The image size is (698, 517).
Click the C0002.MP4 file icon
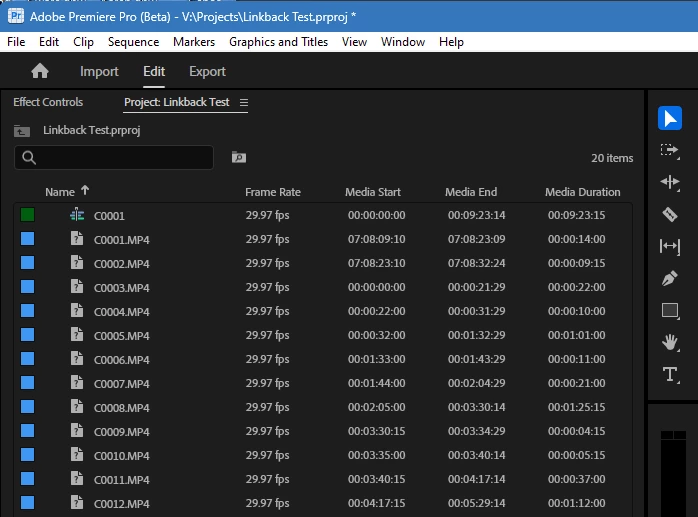pyautogui.click(x=77, y=263)
